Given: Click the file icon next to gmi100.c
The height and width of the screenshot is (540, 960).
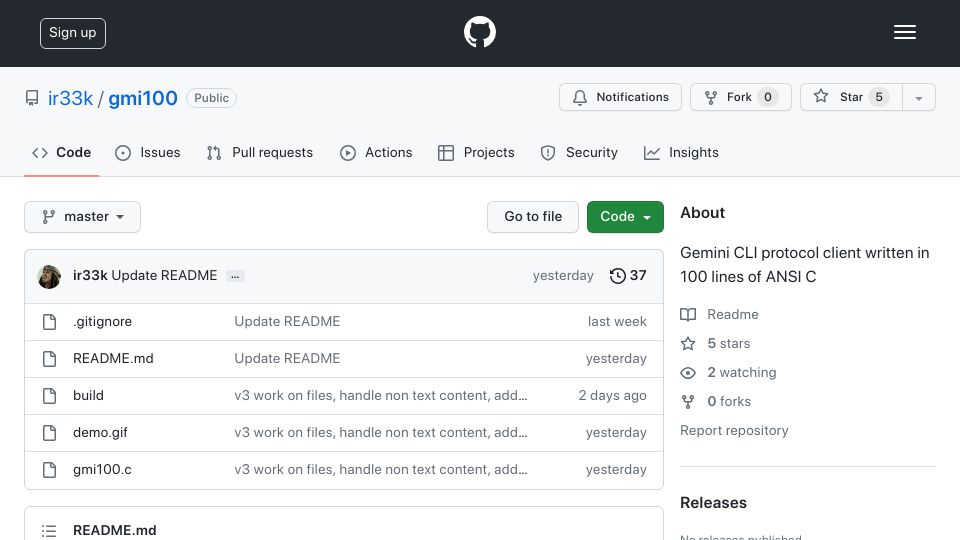Looking at the screenshot, I should (x=50, y=470).
